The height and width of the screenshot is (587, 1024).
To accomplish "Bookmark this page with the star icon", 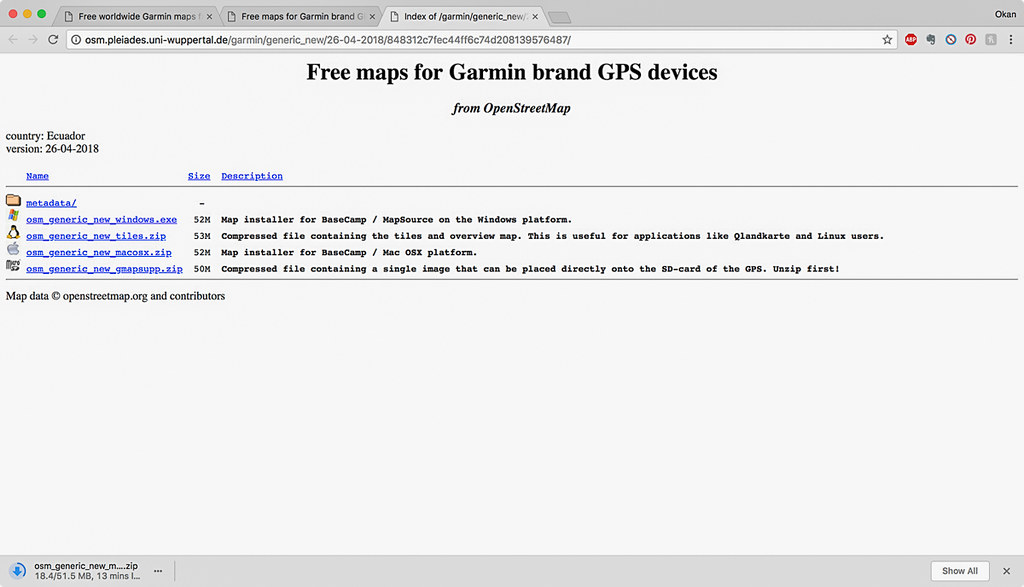I will (887, 40).
